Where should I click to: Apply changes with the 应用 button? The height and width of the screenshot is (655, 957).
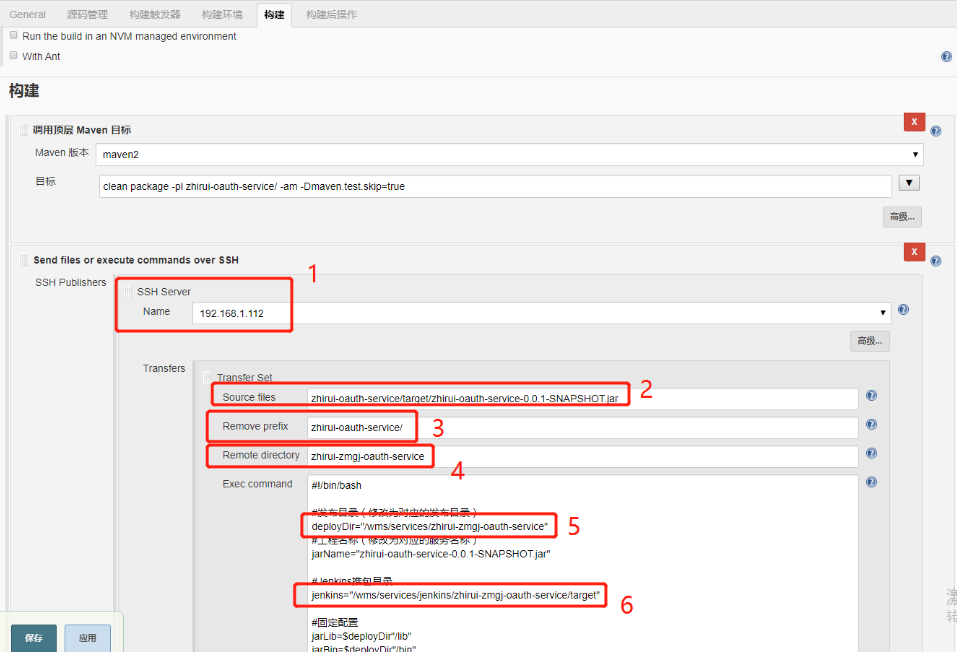(87, 637)
